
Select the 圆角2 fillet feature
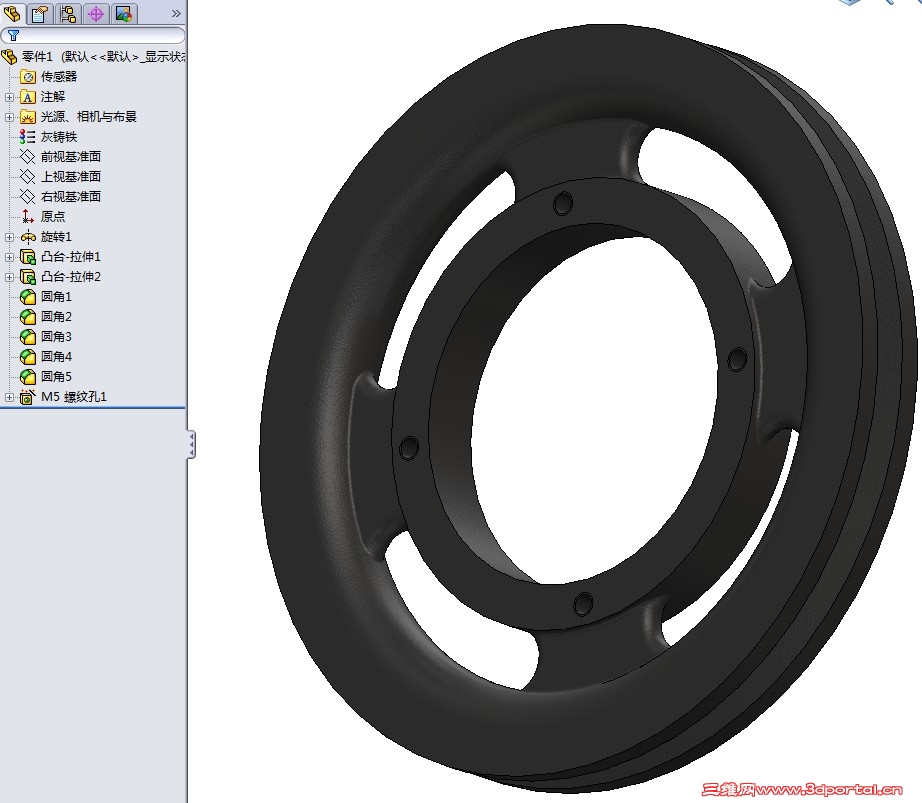pos(56,317)
